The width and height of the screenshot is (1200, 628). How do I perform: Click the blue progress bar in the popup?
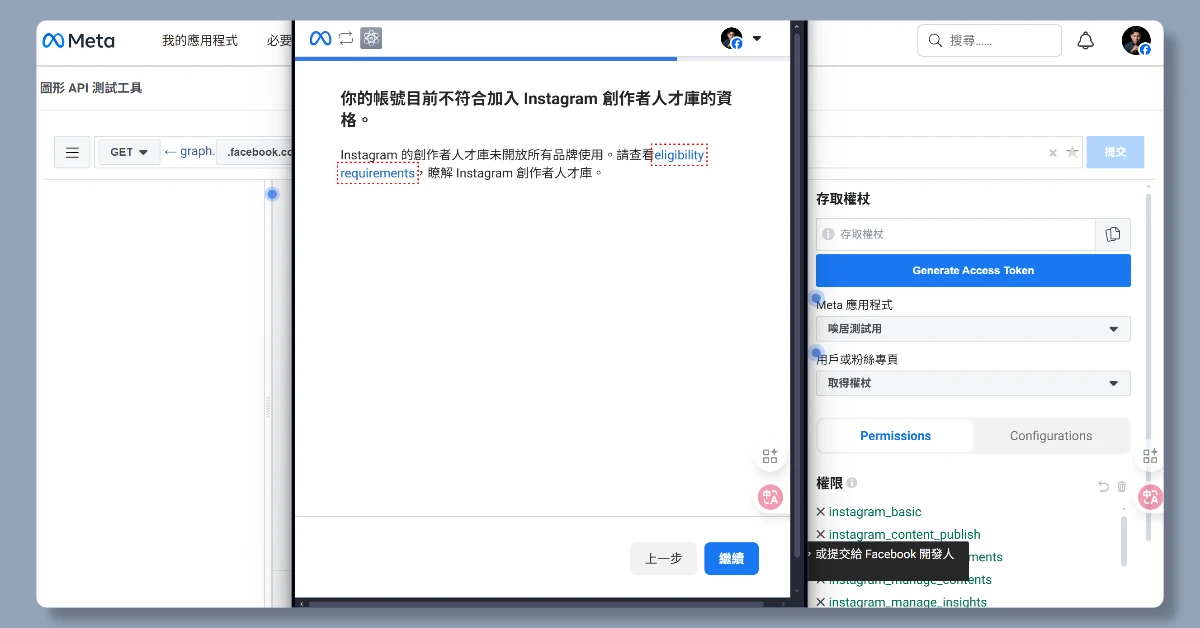[485, 59]
